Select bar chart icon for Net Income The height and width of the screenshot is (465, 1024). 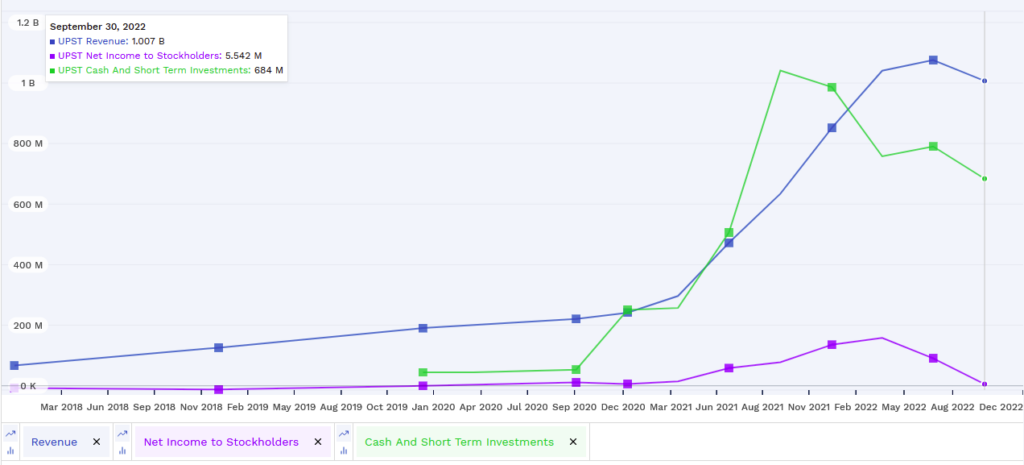(122, 450)
